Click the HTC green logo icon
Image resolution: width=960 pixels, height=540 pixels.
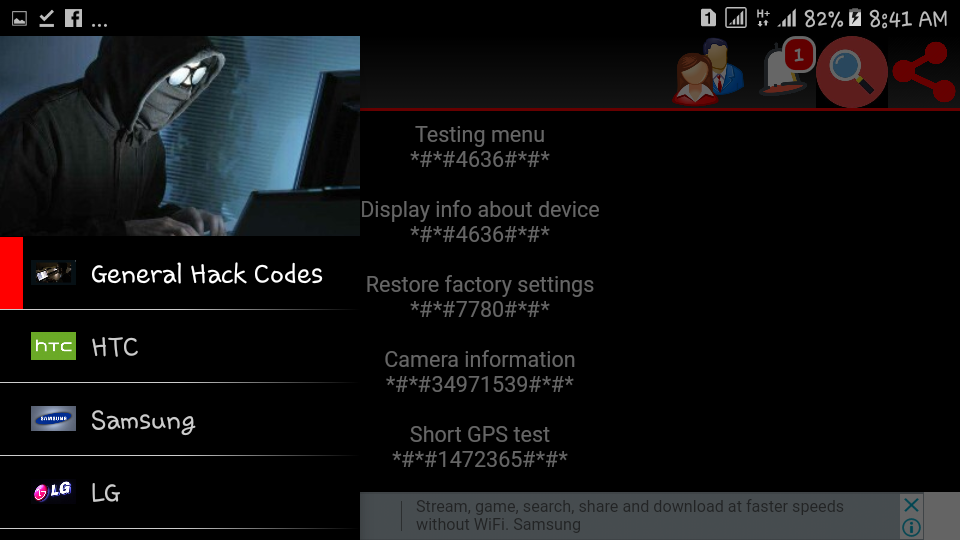click(53, 346)
